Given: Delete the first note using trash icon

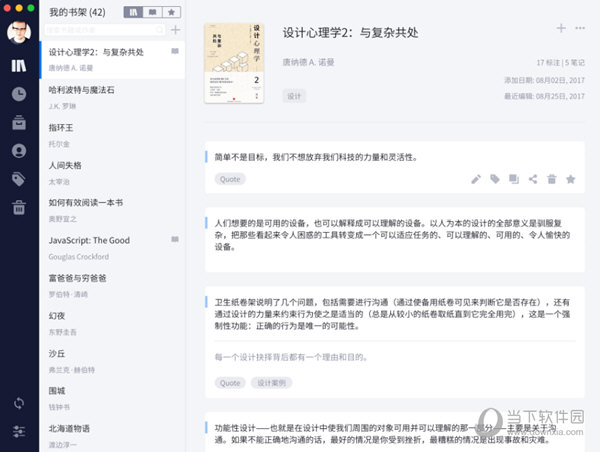Looking at the screenshot, I should coord(551,180).
